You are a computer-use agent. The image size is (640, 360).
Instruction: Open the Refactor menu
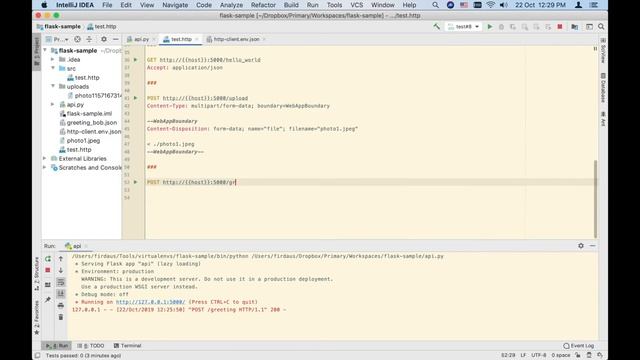[x=263, y=5]
